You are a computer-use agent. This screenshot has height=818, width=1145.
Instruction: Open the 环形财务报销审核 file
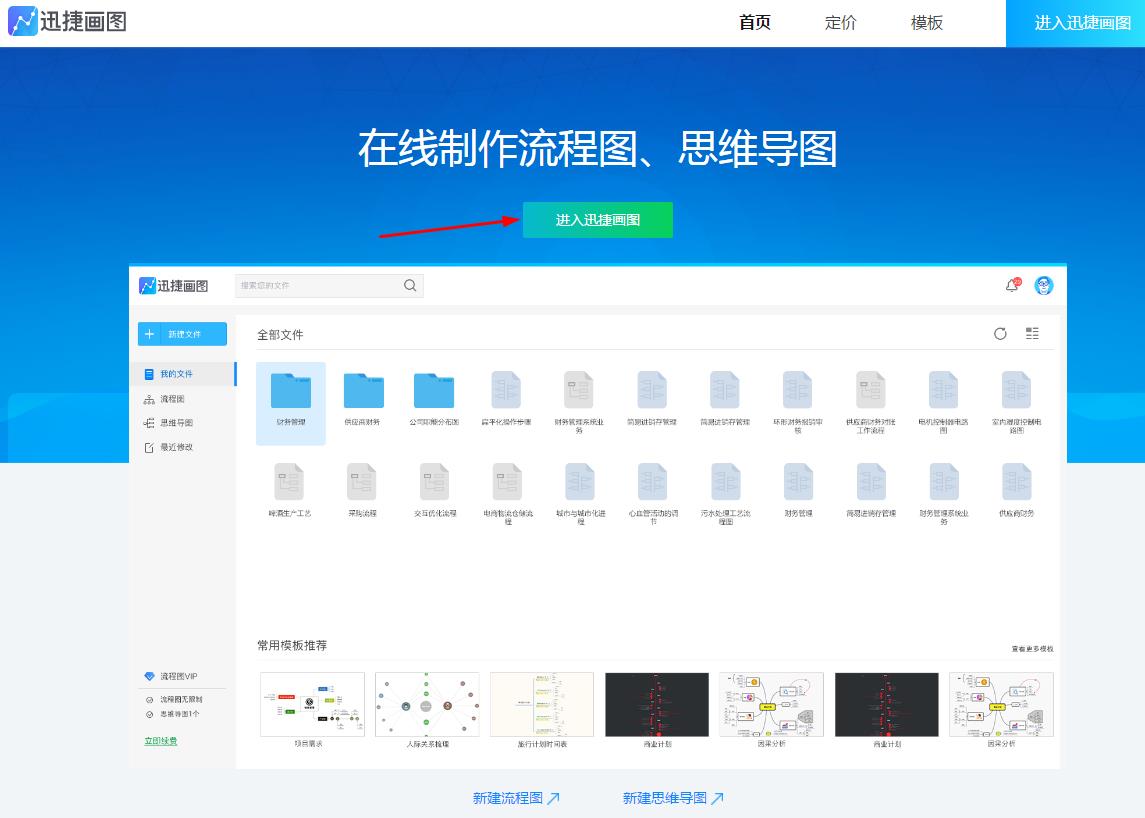[797, 401]
